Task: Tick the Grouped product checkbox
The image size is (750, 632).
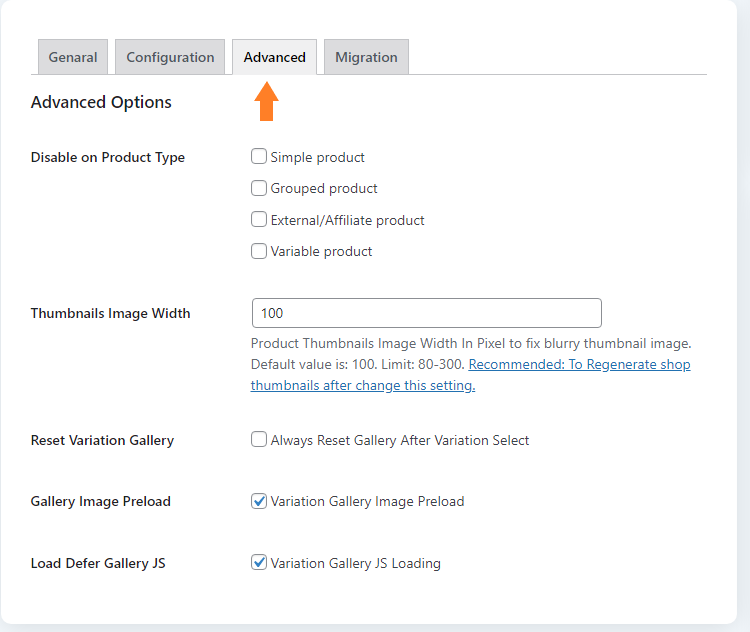Action: coord(259,188)
